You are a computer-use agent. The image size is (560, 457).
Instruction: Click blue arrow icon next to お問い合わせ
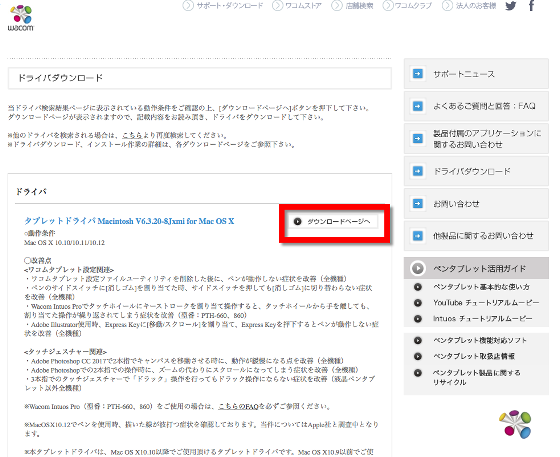[418, 204]
